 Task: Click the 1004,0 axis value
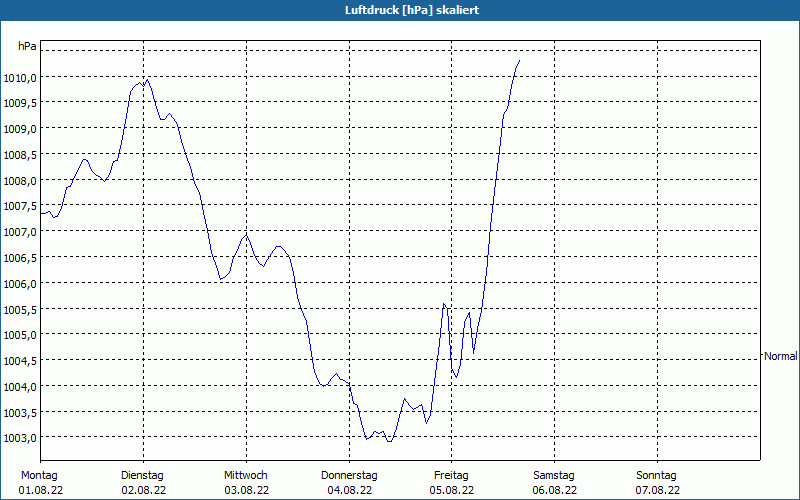20,387
